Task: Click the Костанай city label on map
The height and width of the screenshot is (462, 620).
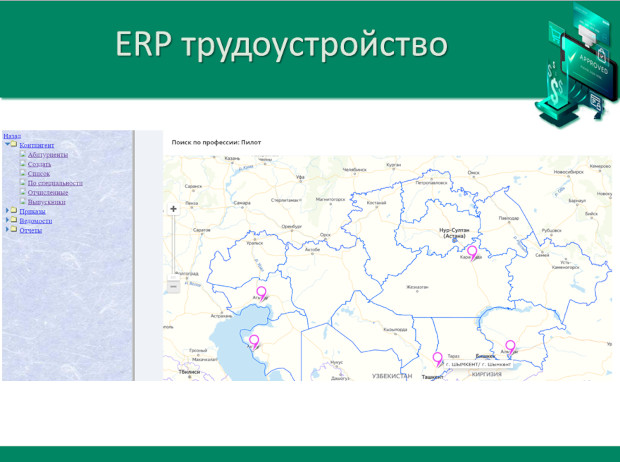Action: [x=376, y=203]
